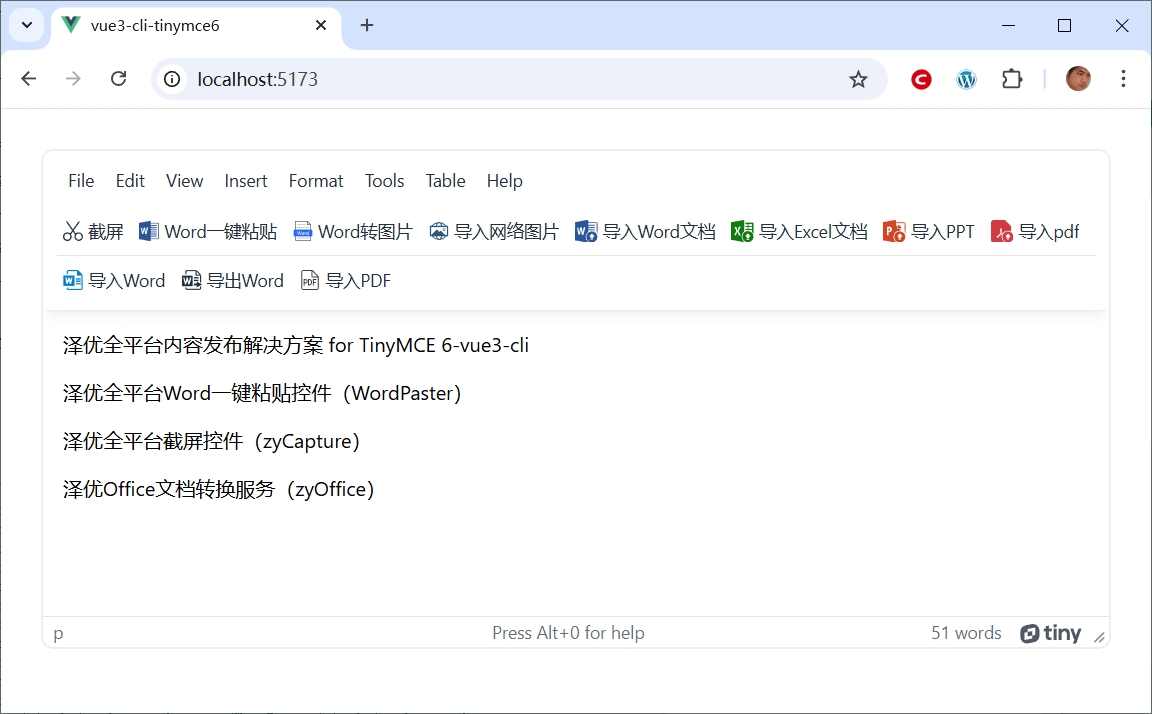Click the 导入PDF icon in second row
Image resolution: width=1152 pixels, height=714 pixels.
click(x=310, y=281)
